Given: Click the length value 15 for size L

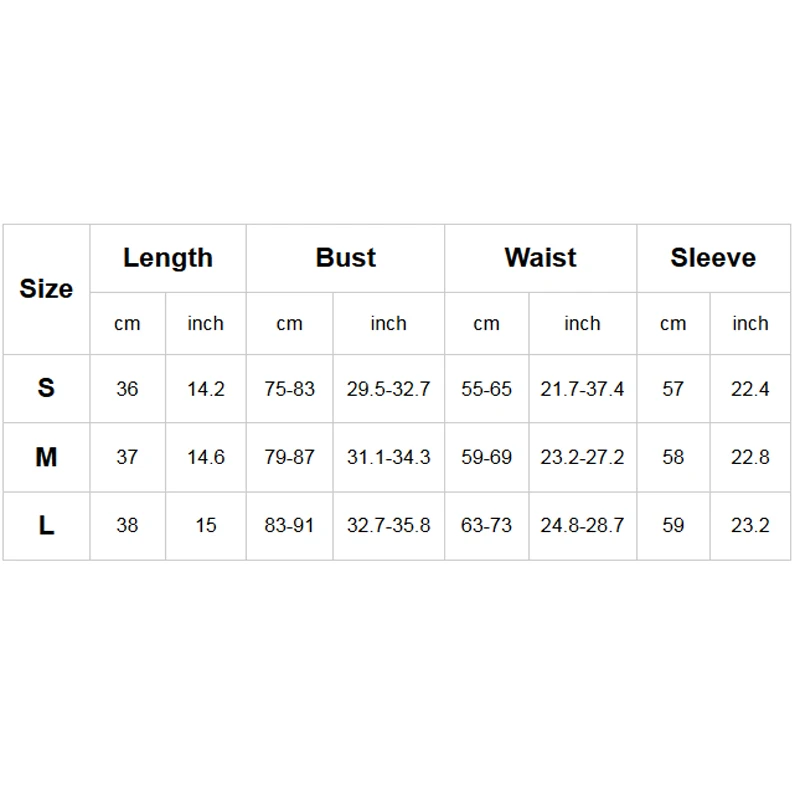Looking at the screenshot, I should coord(206,525).
